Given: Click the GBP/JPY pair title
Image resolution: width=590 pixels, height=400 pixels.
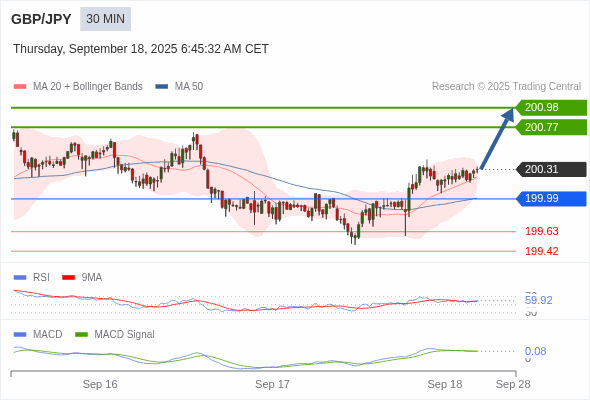Looking at the screenshot, I should 41,19.
